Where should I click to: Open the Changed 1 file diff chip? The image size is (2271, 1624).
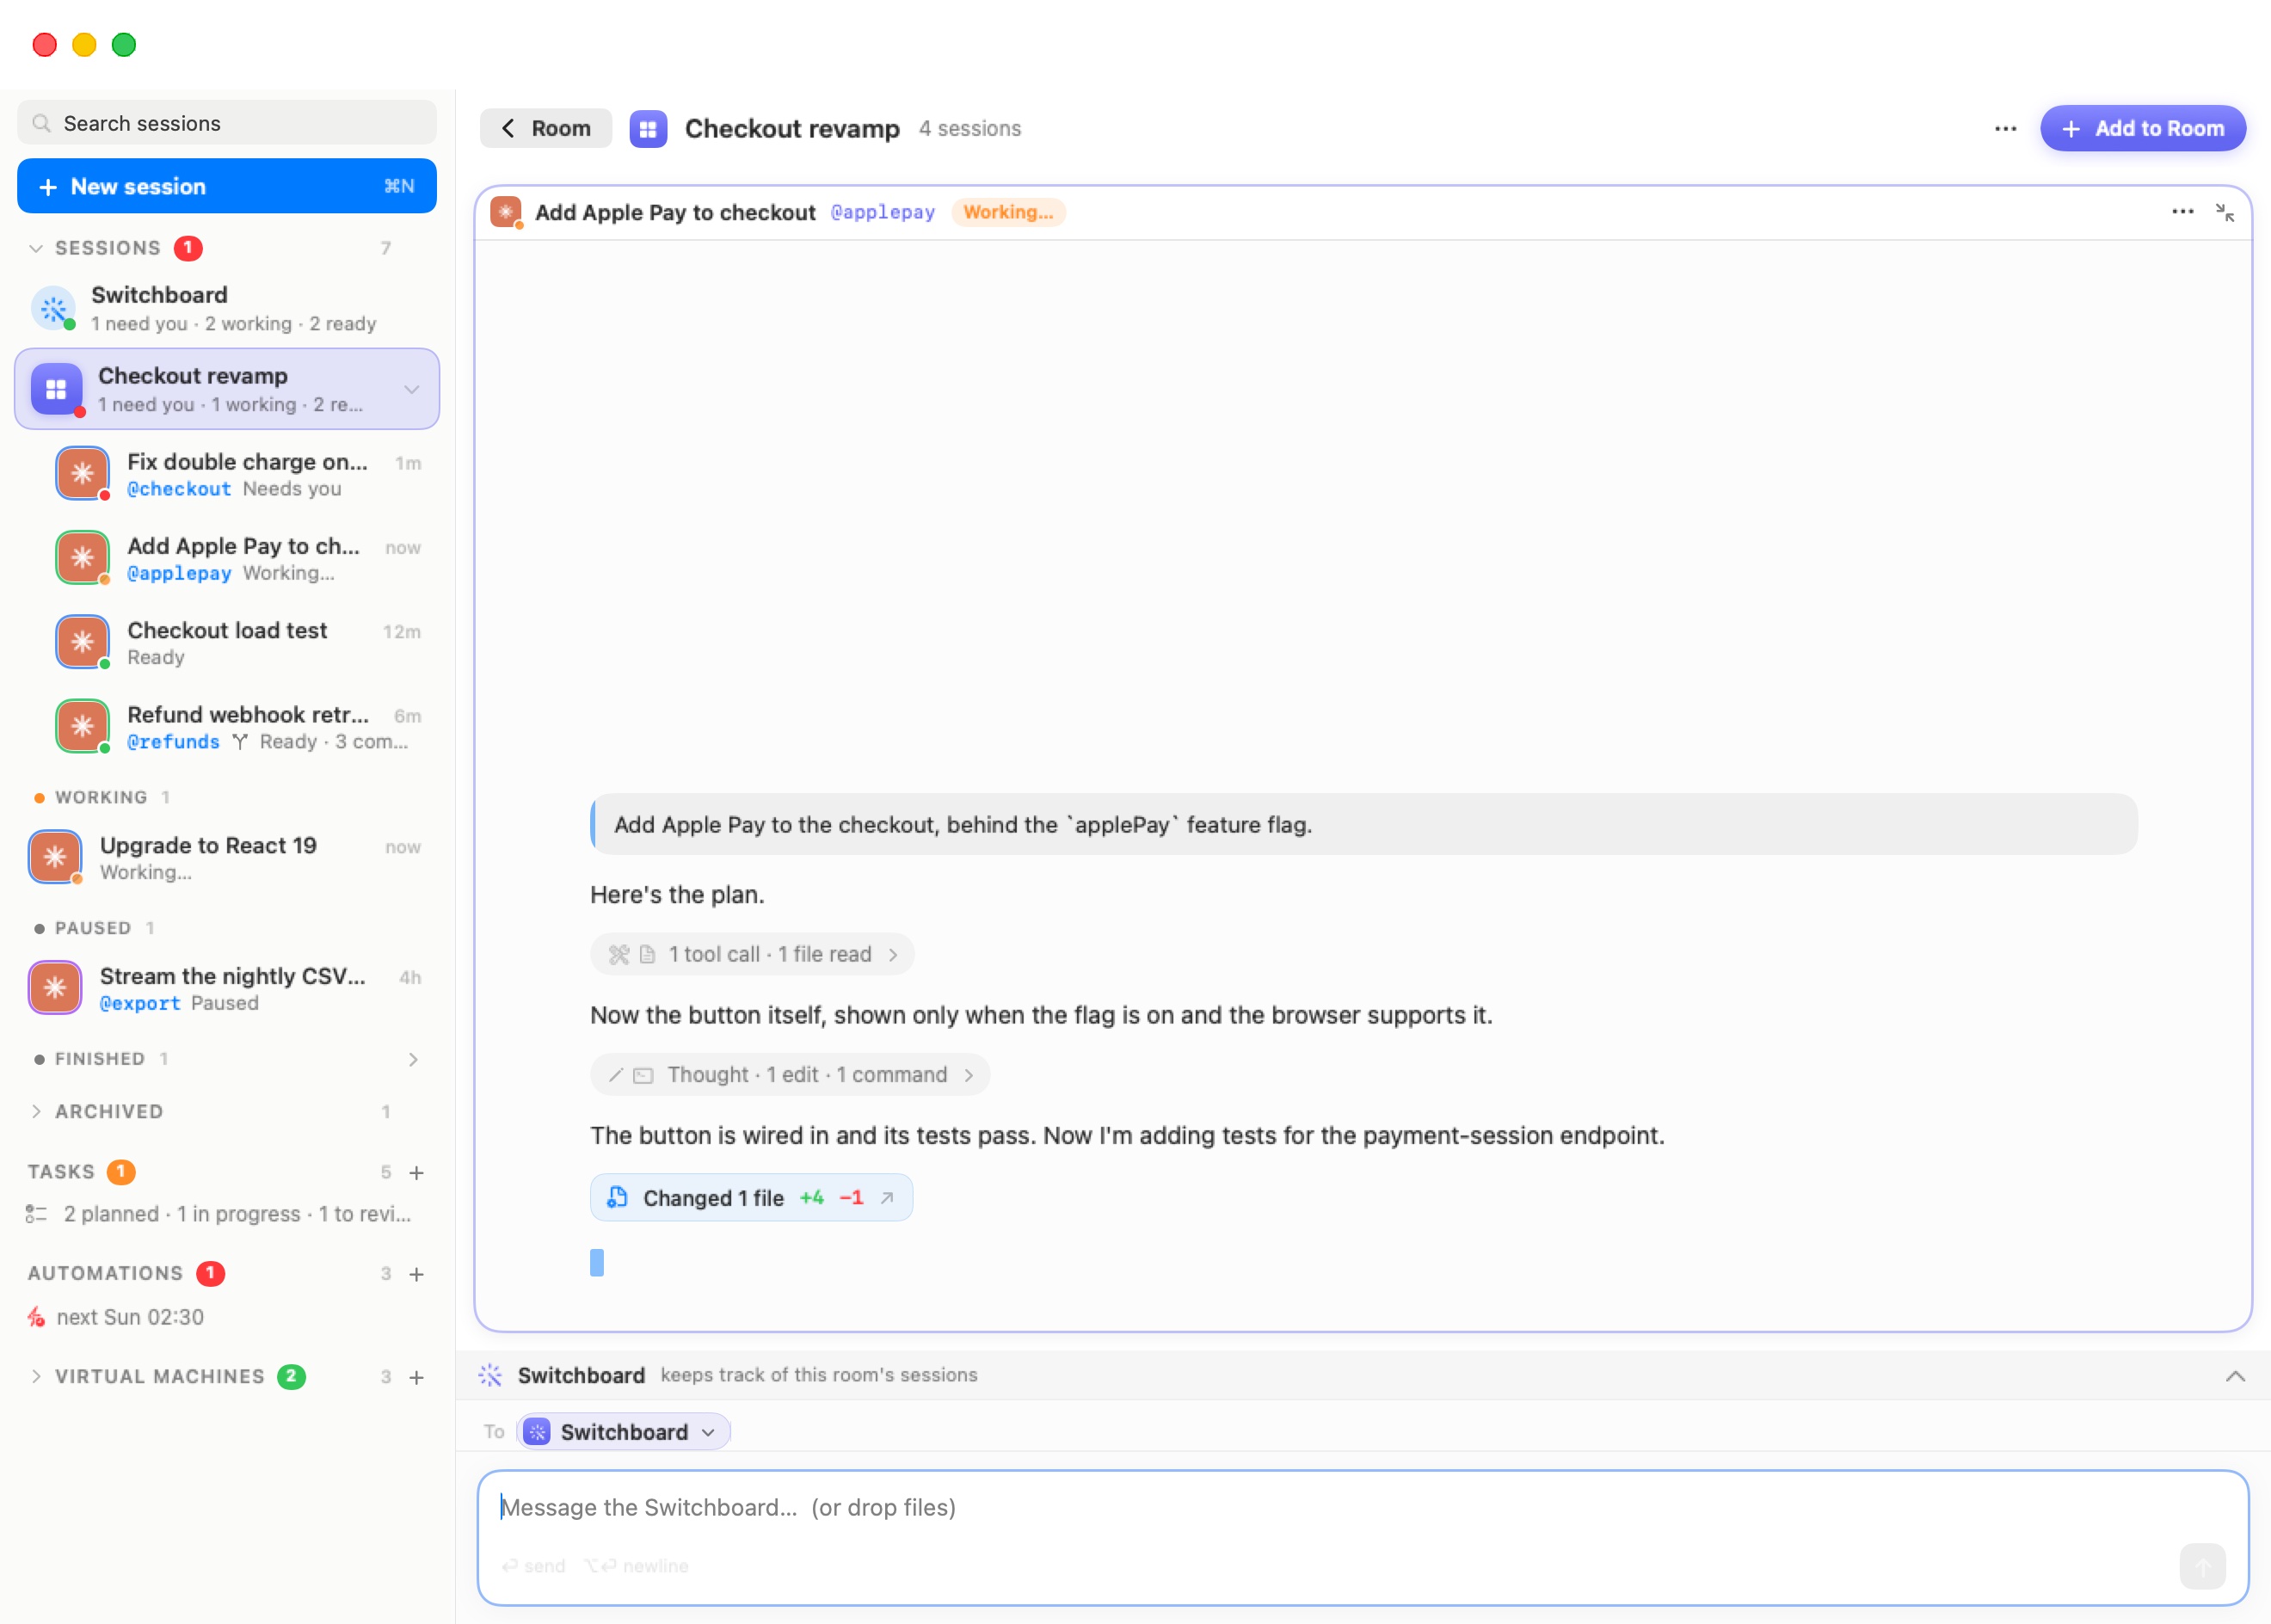[751, 1198]
